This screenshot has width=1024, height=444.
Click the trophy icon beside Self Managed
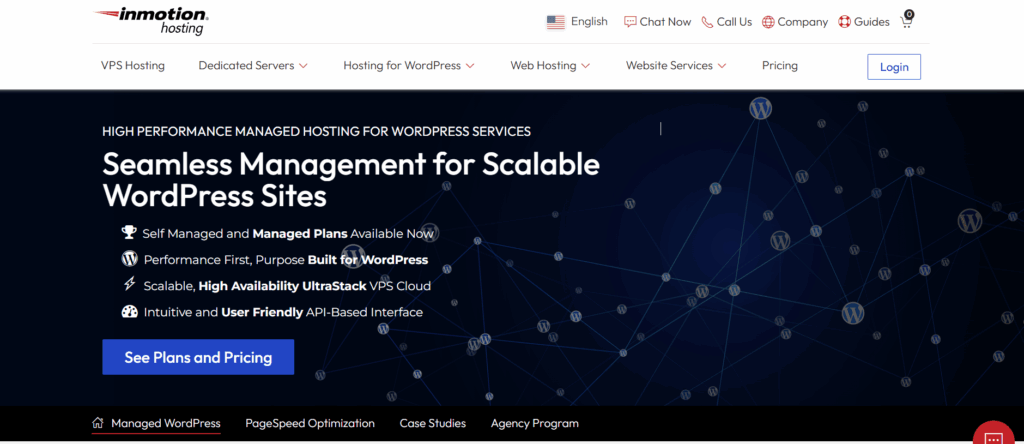coord(128,232)
